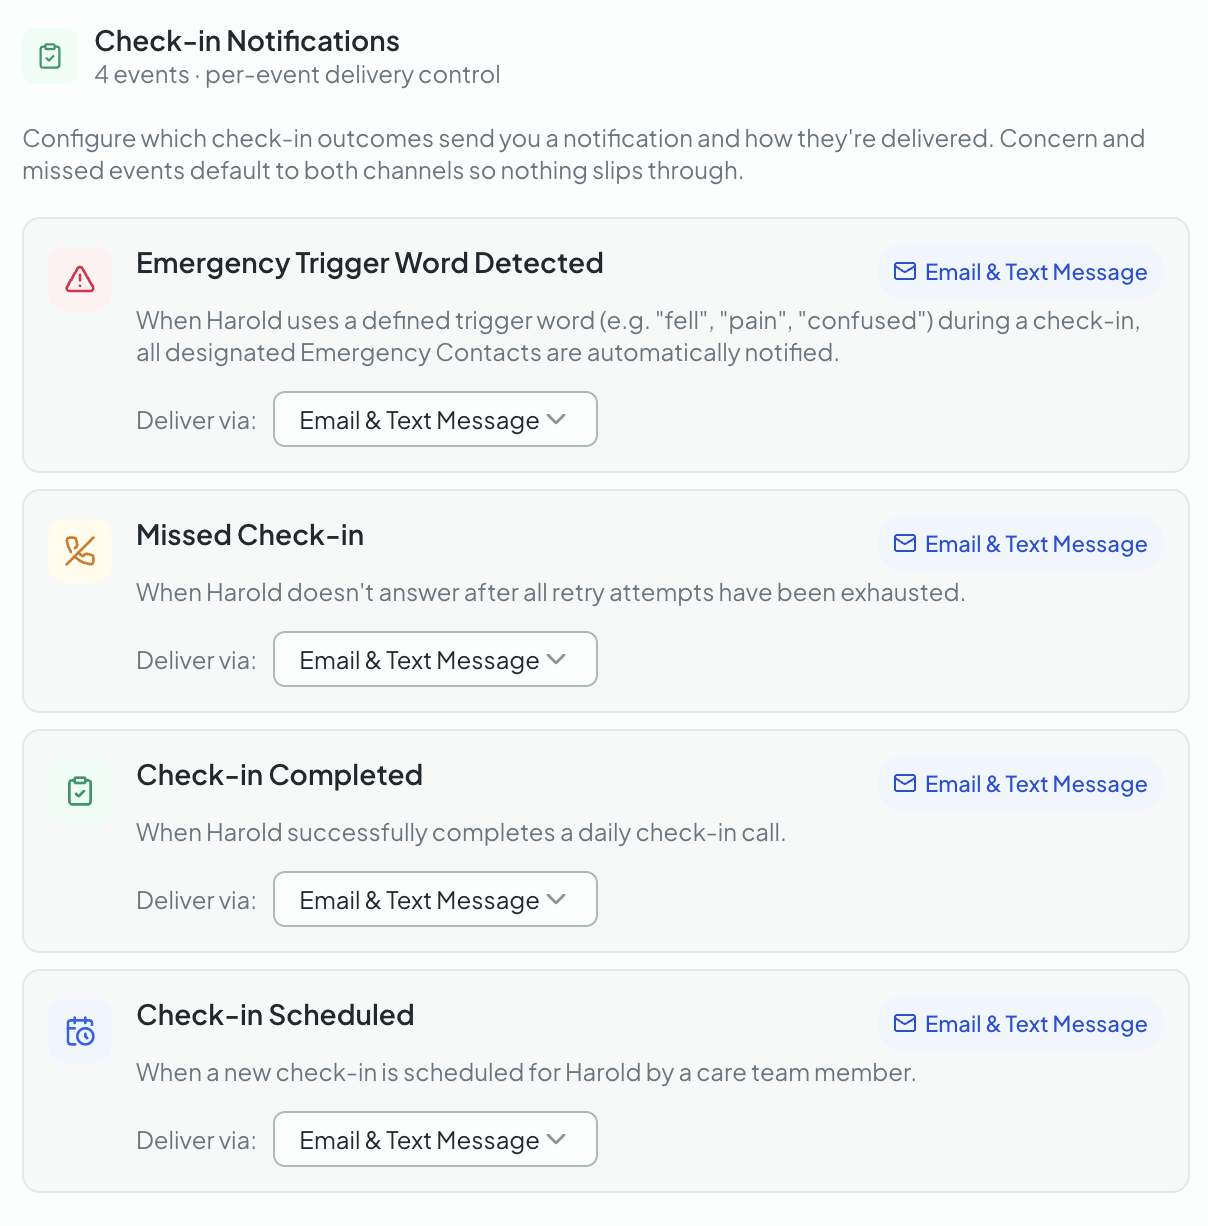Click the calendar clock icon for Check-in Scheduled
This screenshot has height=1226, width=1208.
click(79, 1031)
